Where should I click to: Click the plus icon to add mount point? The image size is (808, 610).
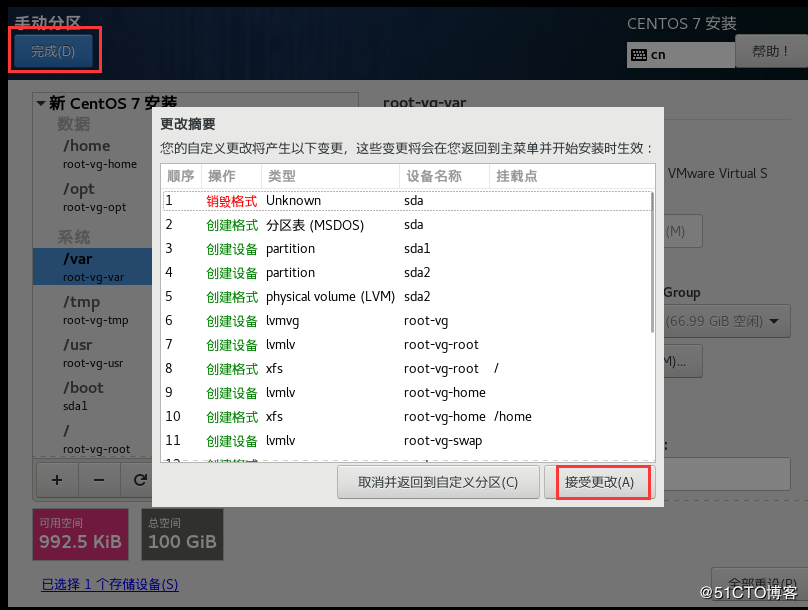57,480
